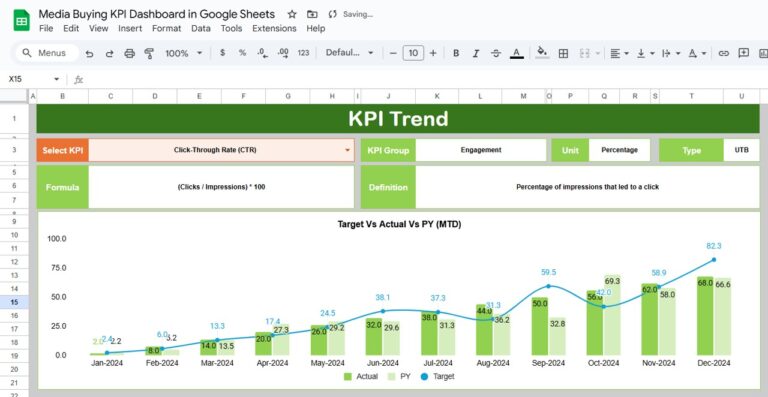Open more number formats 123
Screen dimensions: 768x397
coord(303,53)
